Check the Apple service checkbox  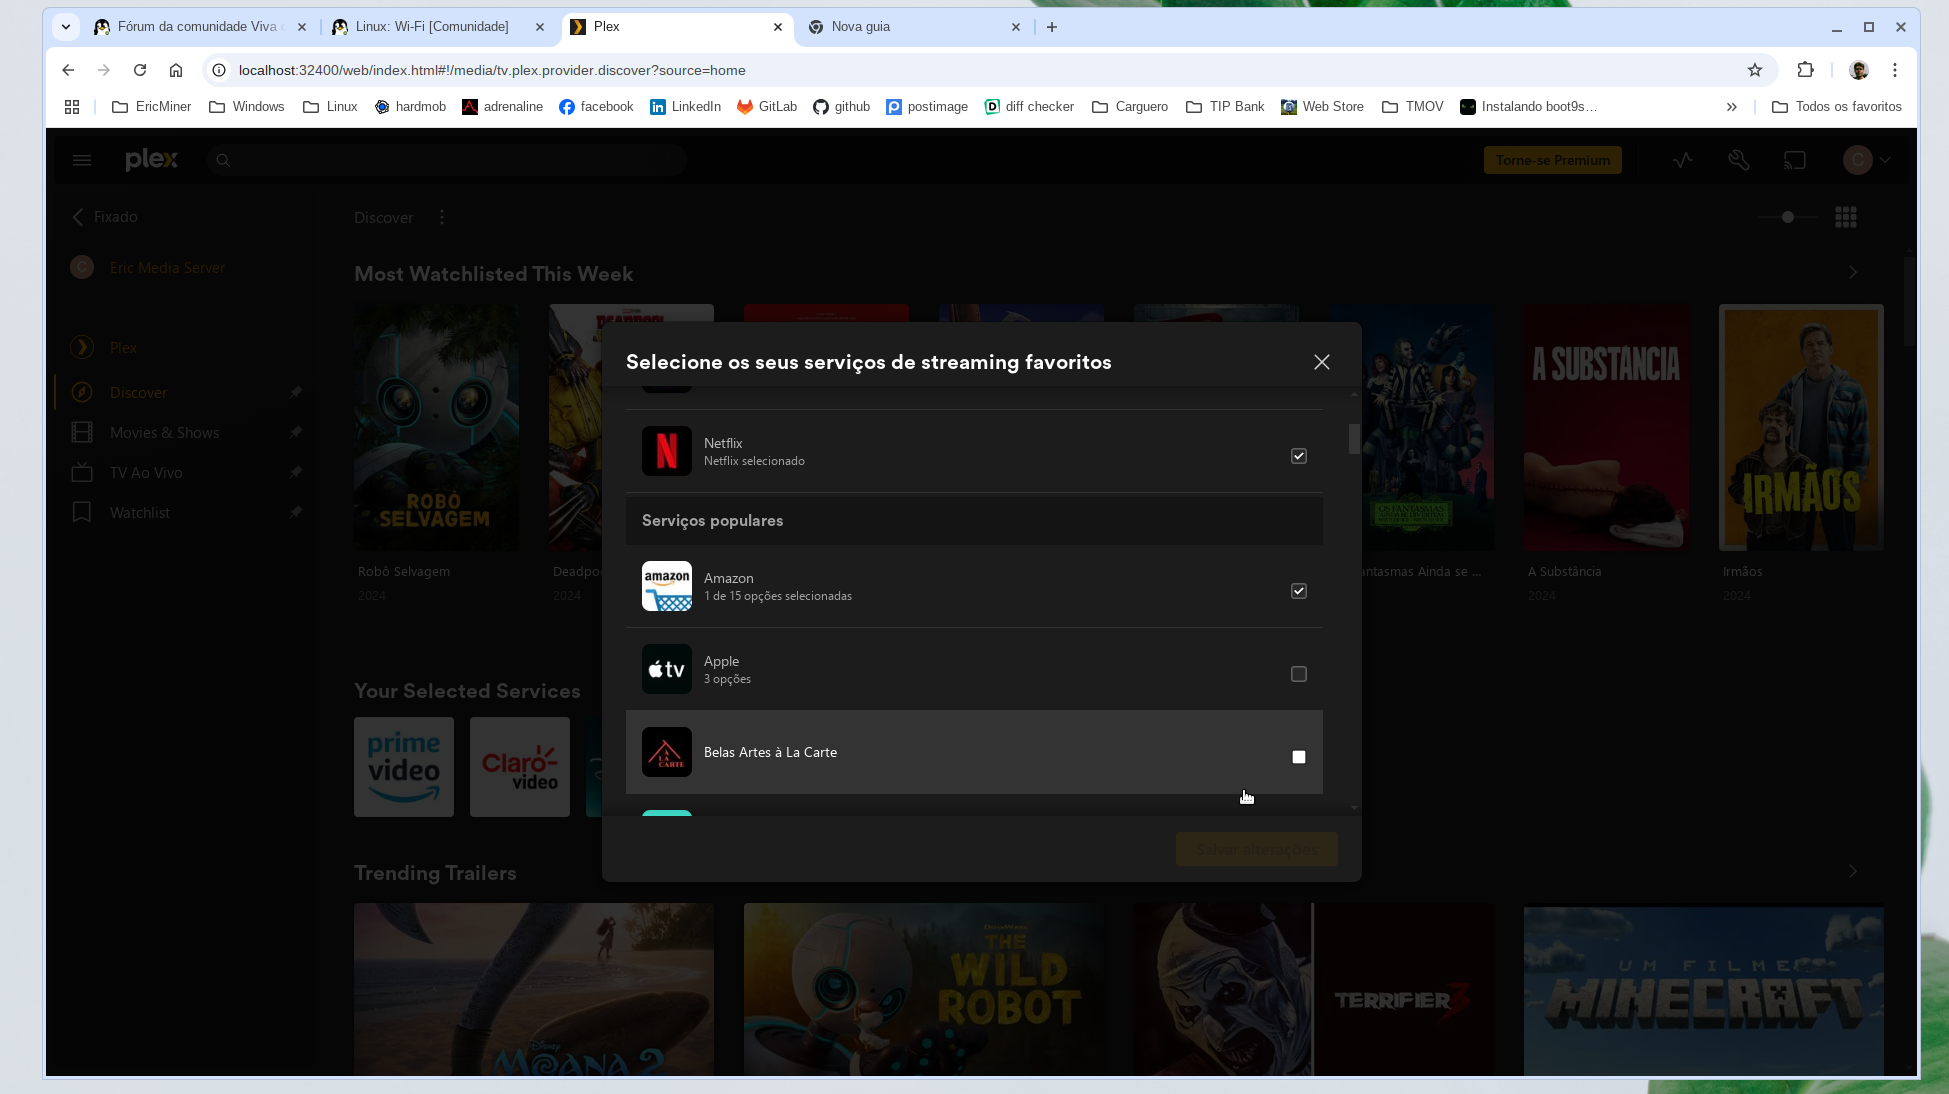tap(1298, 674)
